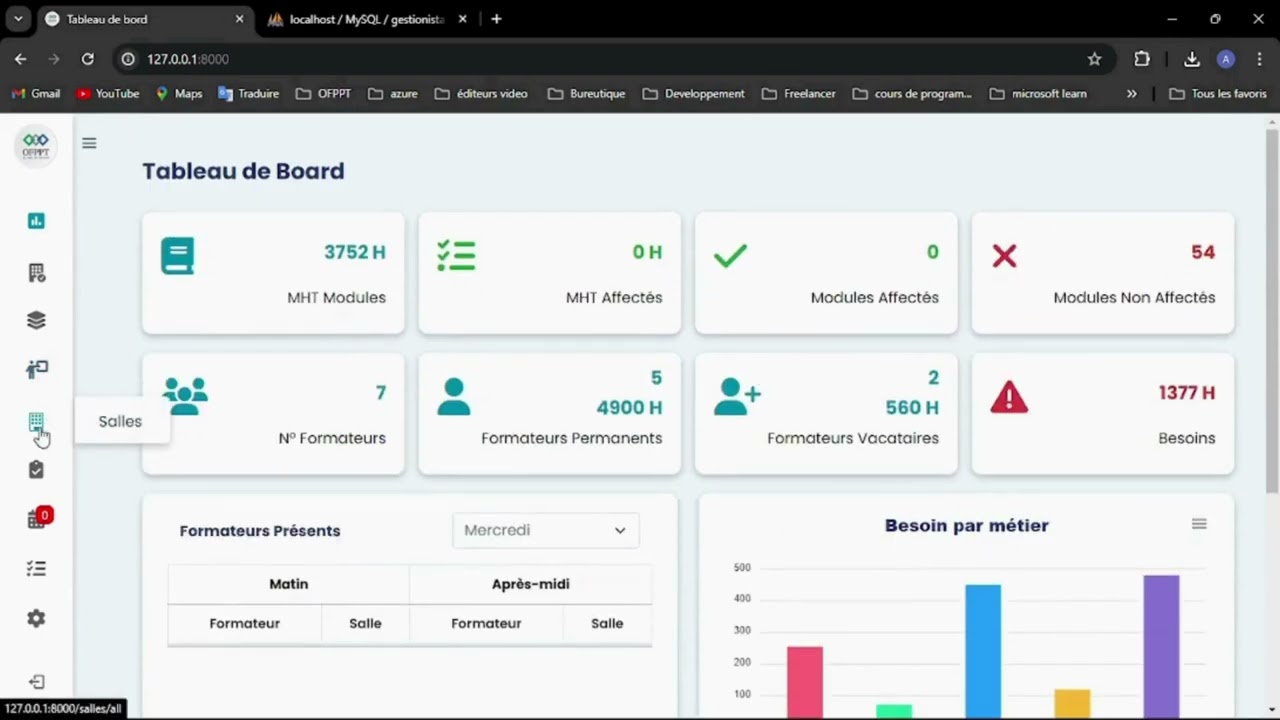Open the microsoft learn bookmarks folder
1280x720 pixels.
[1038, 94]
